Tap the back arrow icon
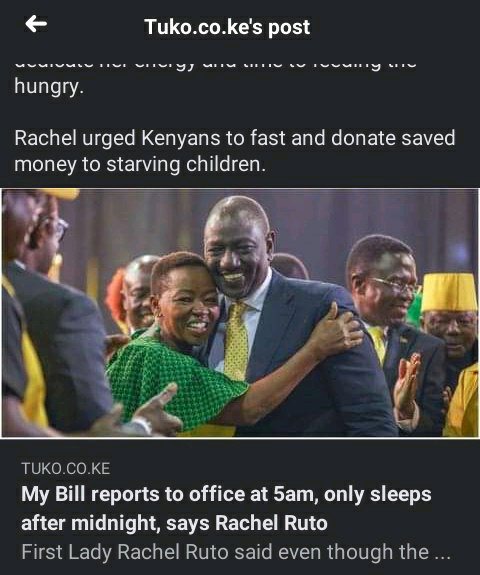The image size is (480, 575). (x=36, y=24)
